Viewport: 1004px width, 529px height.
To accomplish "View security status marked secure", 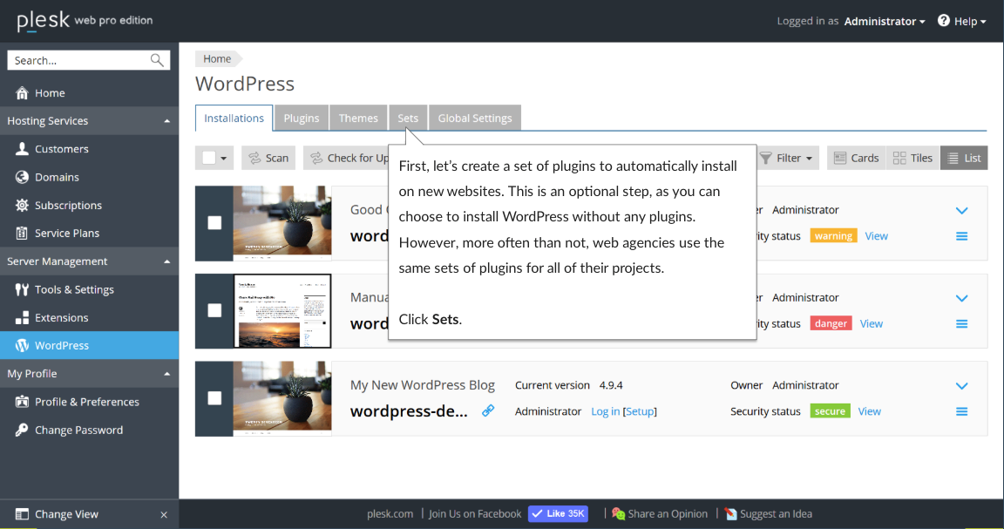I will click(869, 411).
